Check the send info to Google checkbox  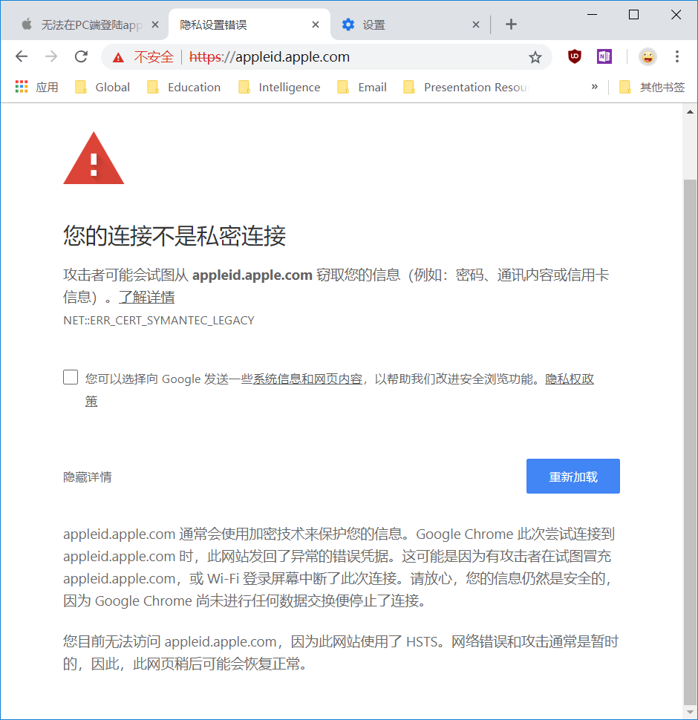(x=70, y=377)
